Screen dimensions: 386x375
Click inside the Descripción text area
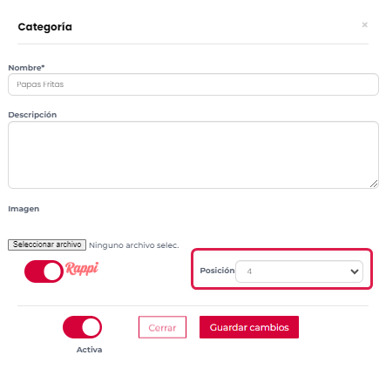(193, 155)
